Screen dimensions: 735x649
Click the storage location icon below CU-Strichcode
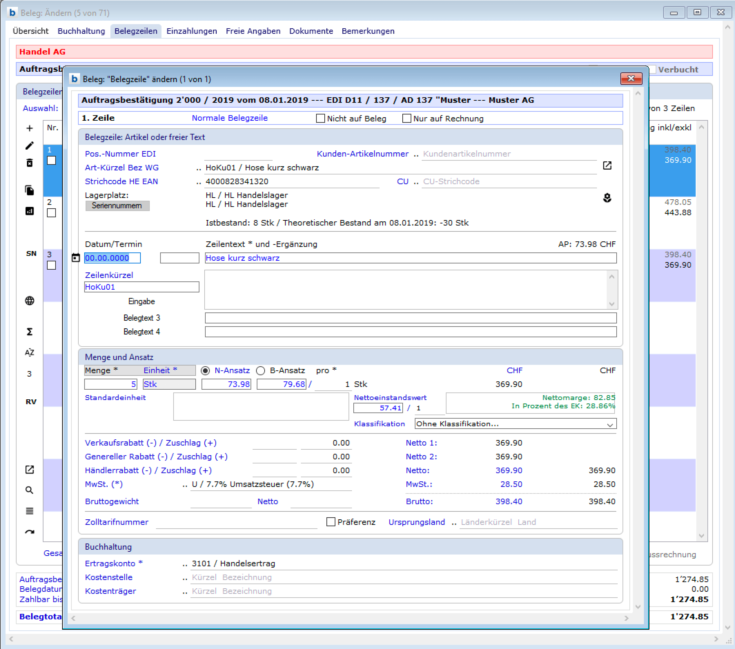(606, 199)
